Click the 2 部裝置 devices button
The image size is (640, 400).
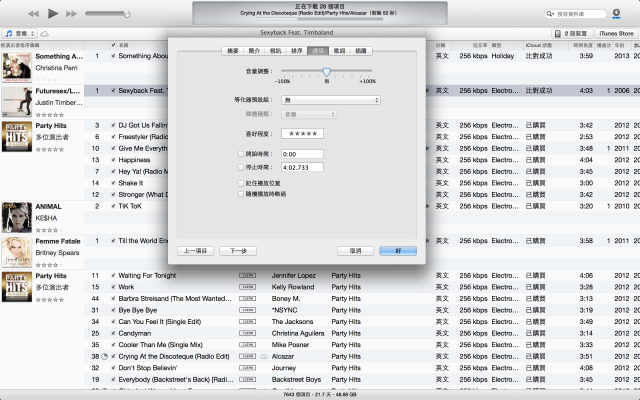[x=572, y=33]
